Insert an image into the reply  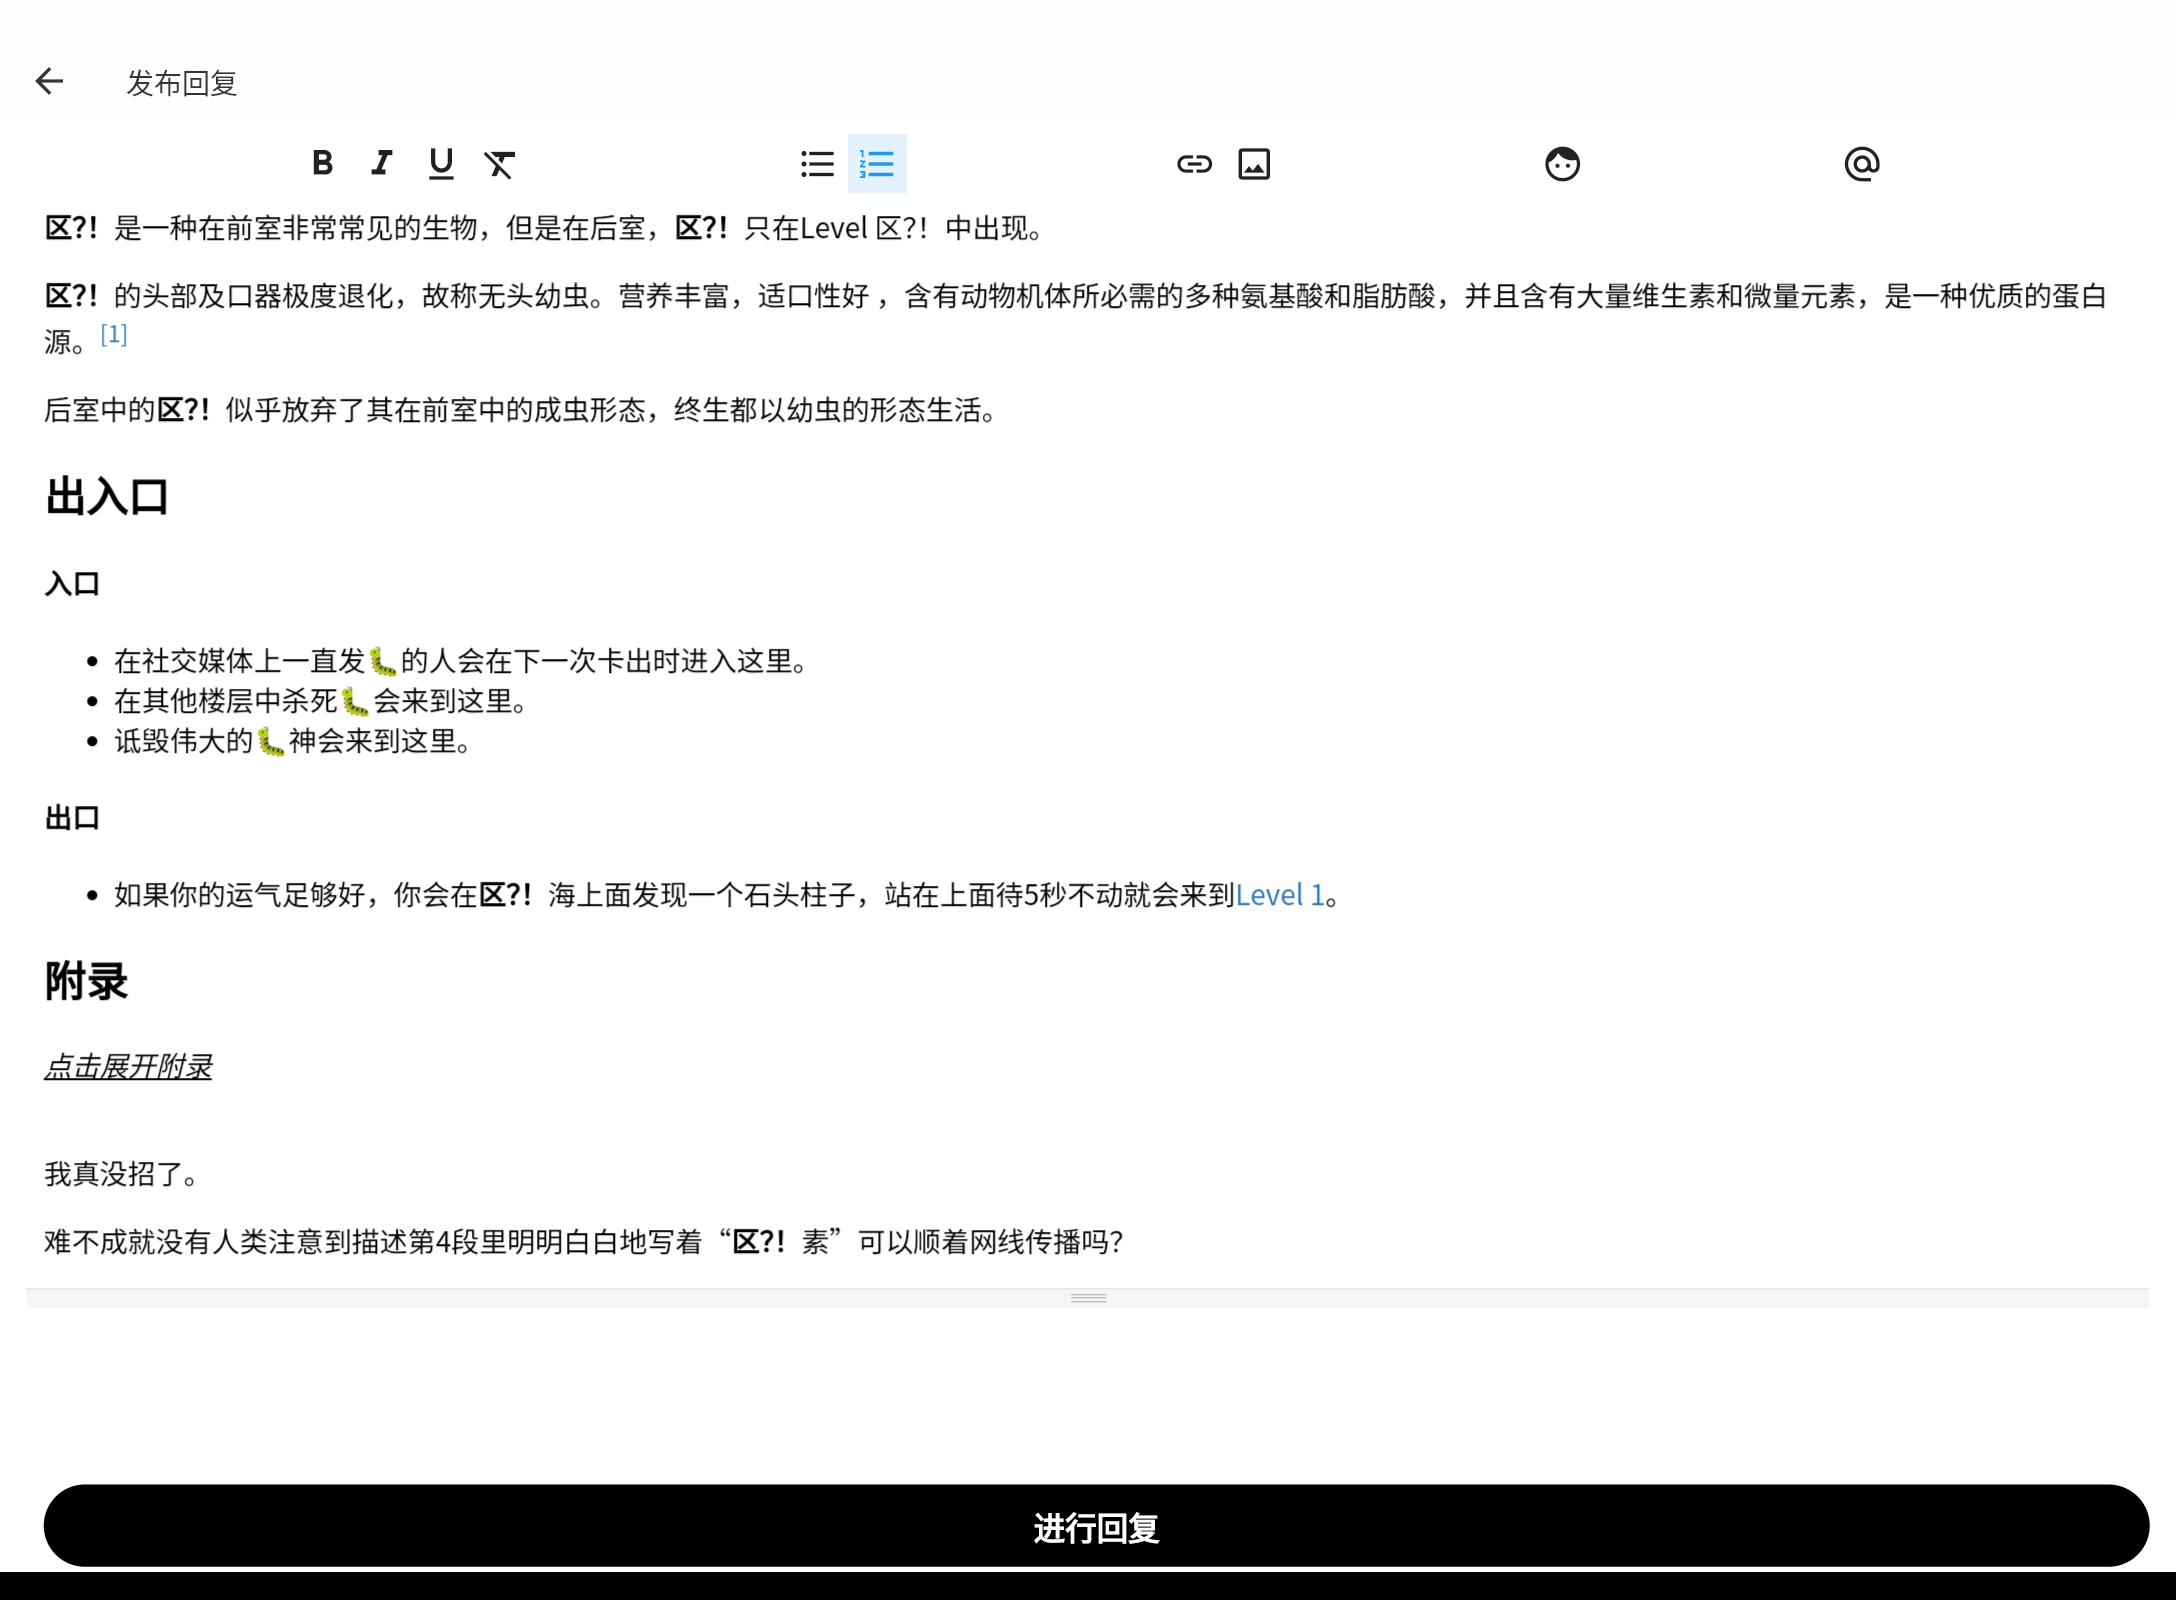1255,163
